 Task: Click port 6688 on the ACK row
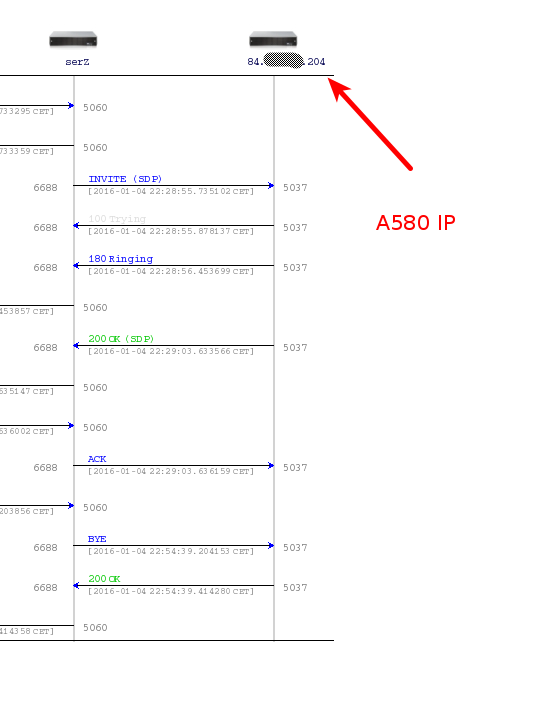tap(46, 468)
